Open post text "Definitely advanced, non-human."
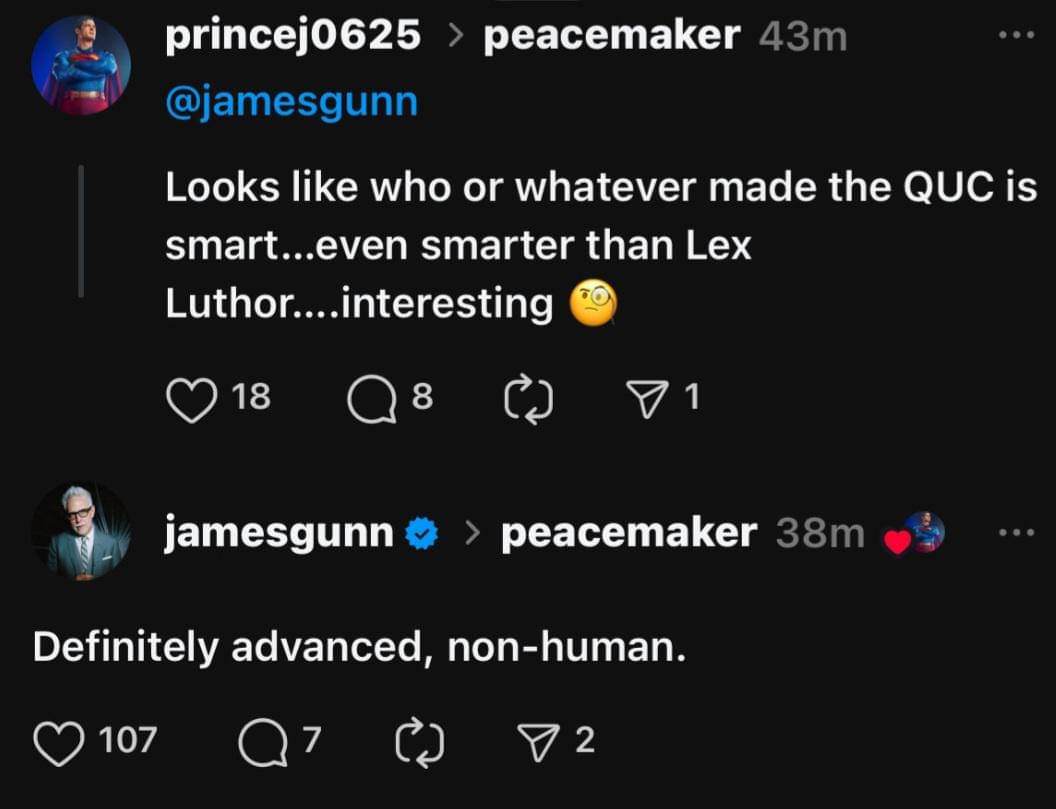 (359, 648)
